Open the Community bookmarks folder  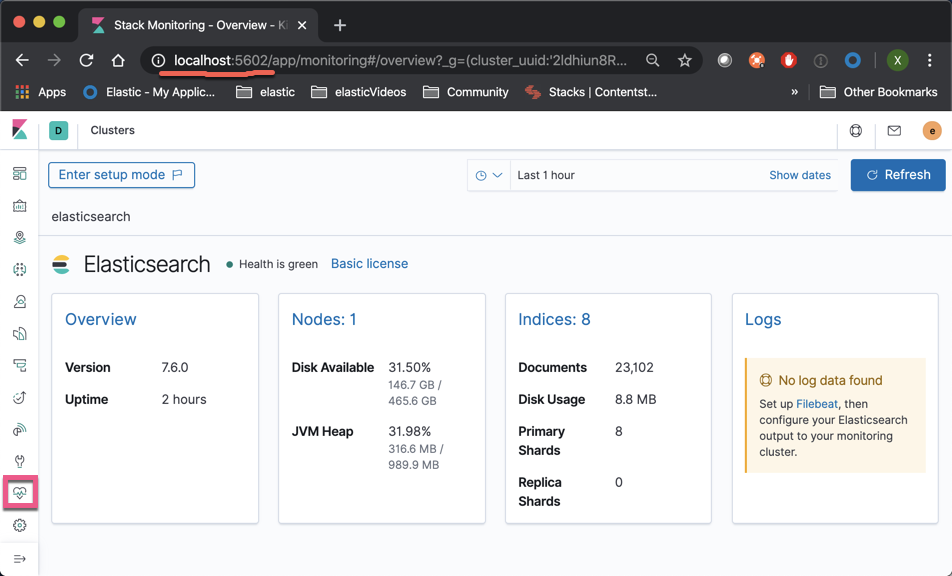pyautogui.click(x=466, y=92)
